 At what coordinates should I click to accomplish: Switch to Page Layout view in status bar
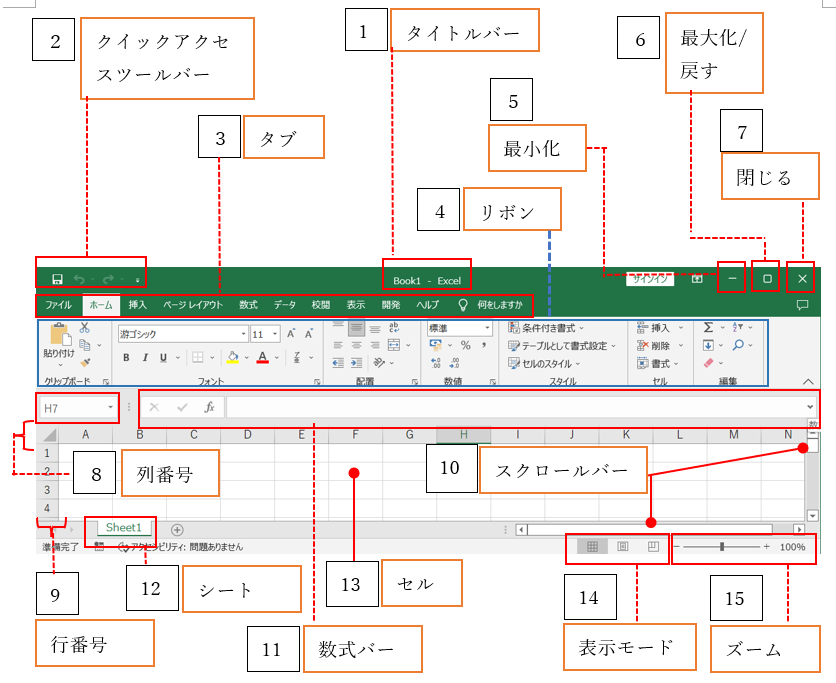[x=622, y=547]
